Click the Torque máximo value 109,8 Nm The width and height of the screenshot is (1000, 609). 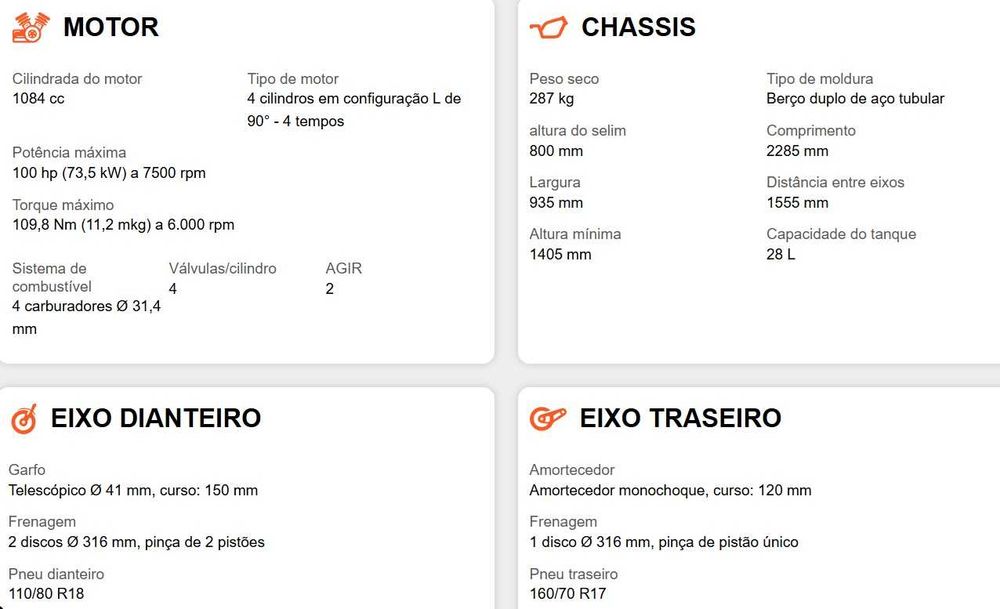pyautogui.click(x=123, y=224)
